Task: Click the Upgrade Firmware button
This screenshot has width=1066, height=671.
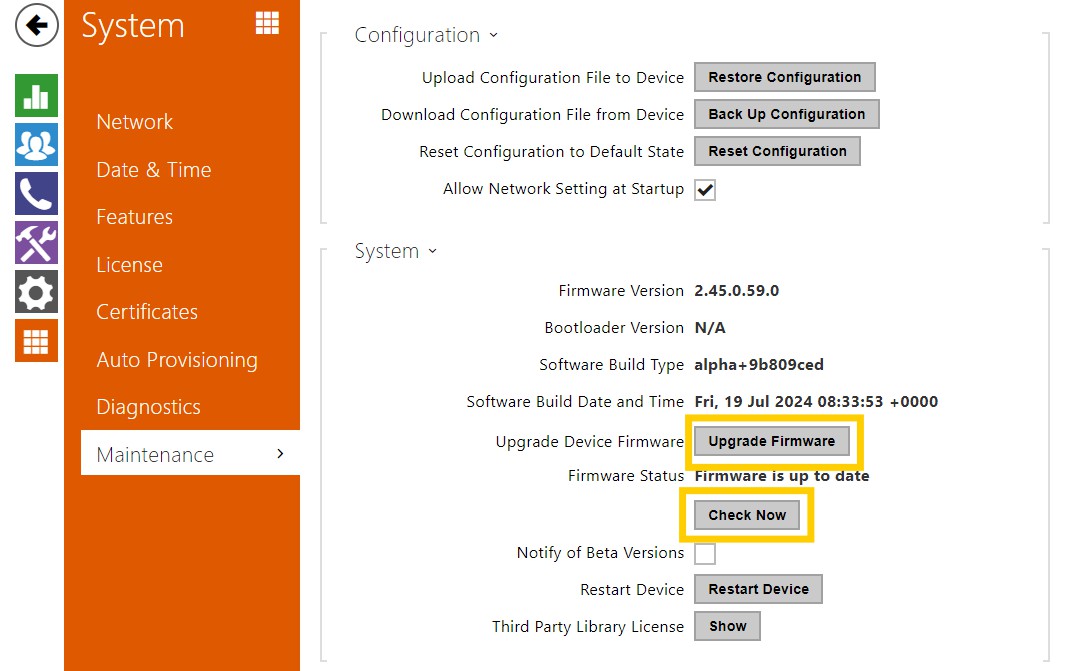Action: click(771, 441)
